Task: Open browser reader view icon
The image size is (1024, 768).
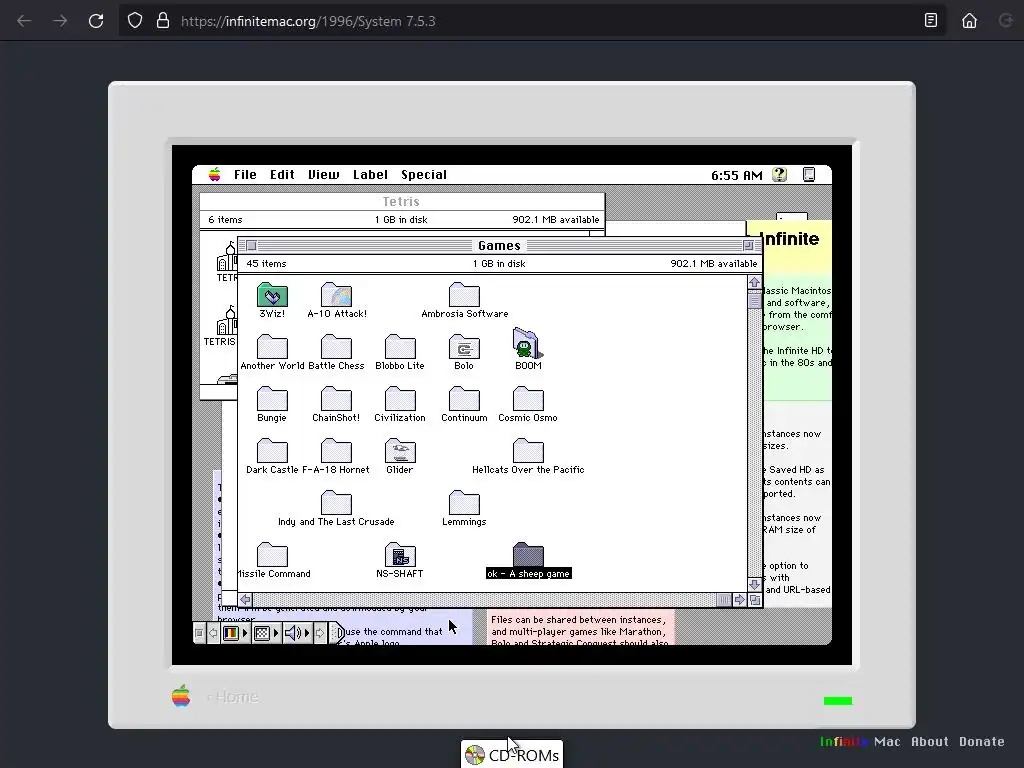Action: pos(931,21)
